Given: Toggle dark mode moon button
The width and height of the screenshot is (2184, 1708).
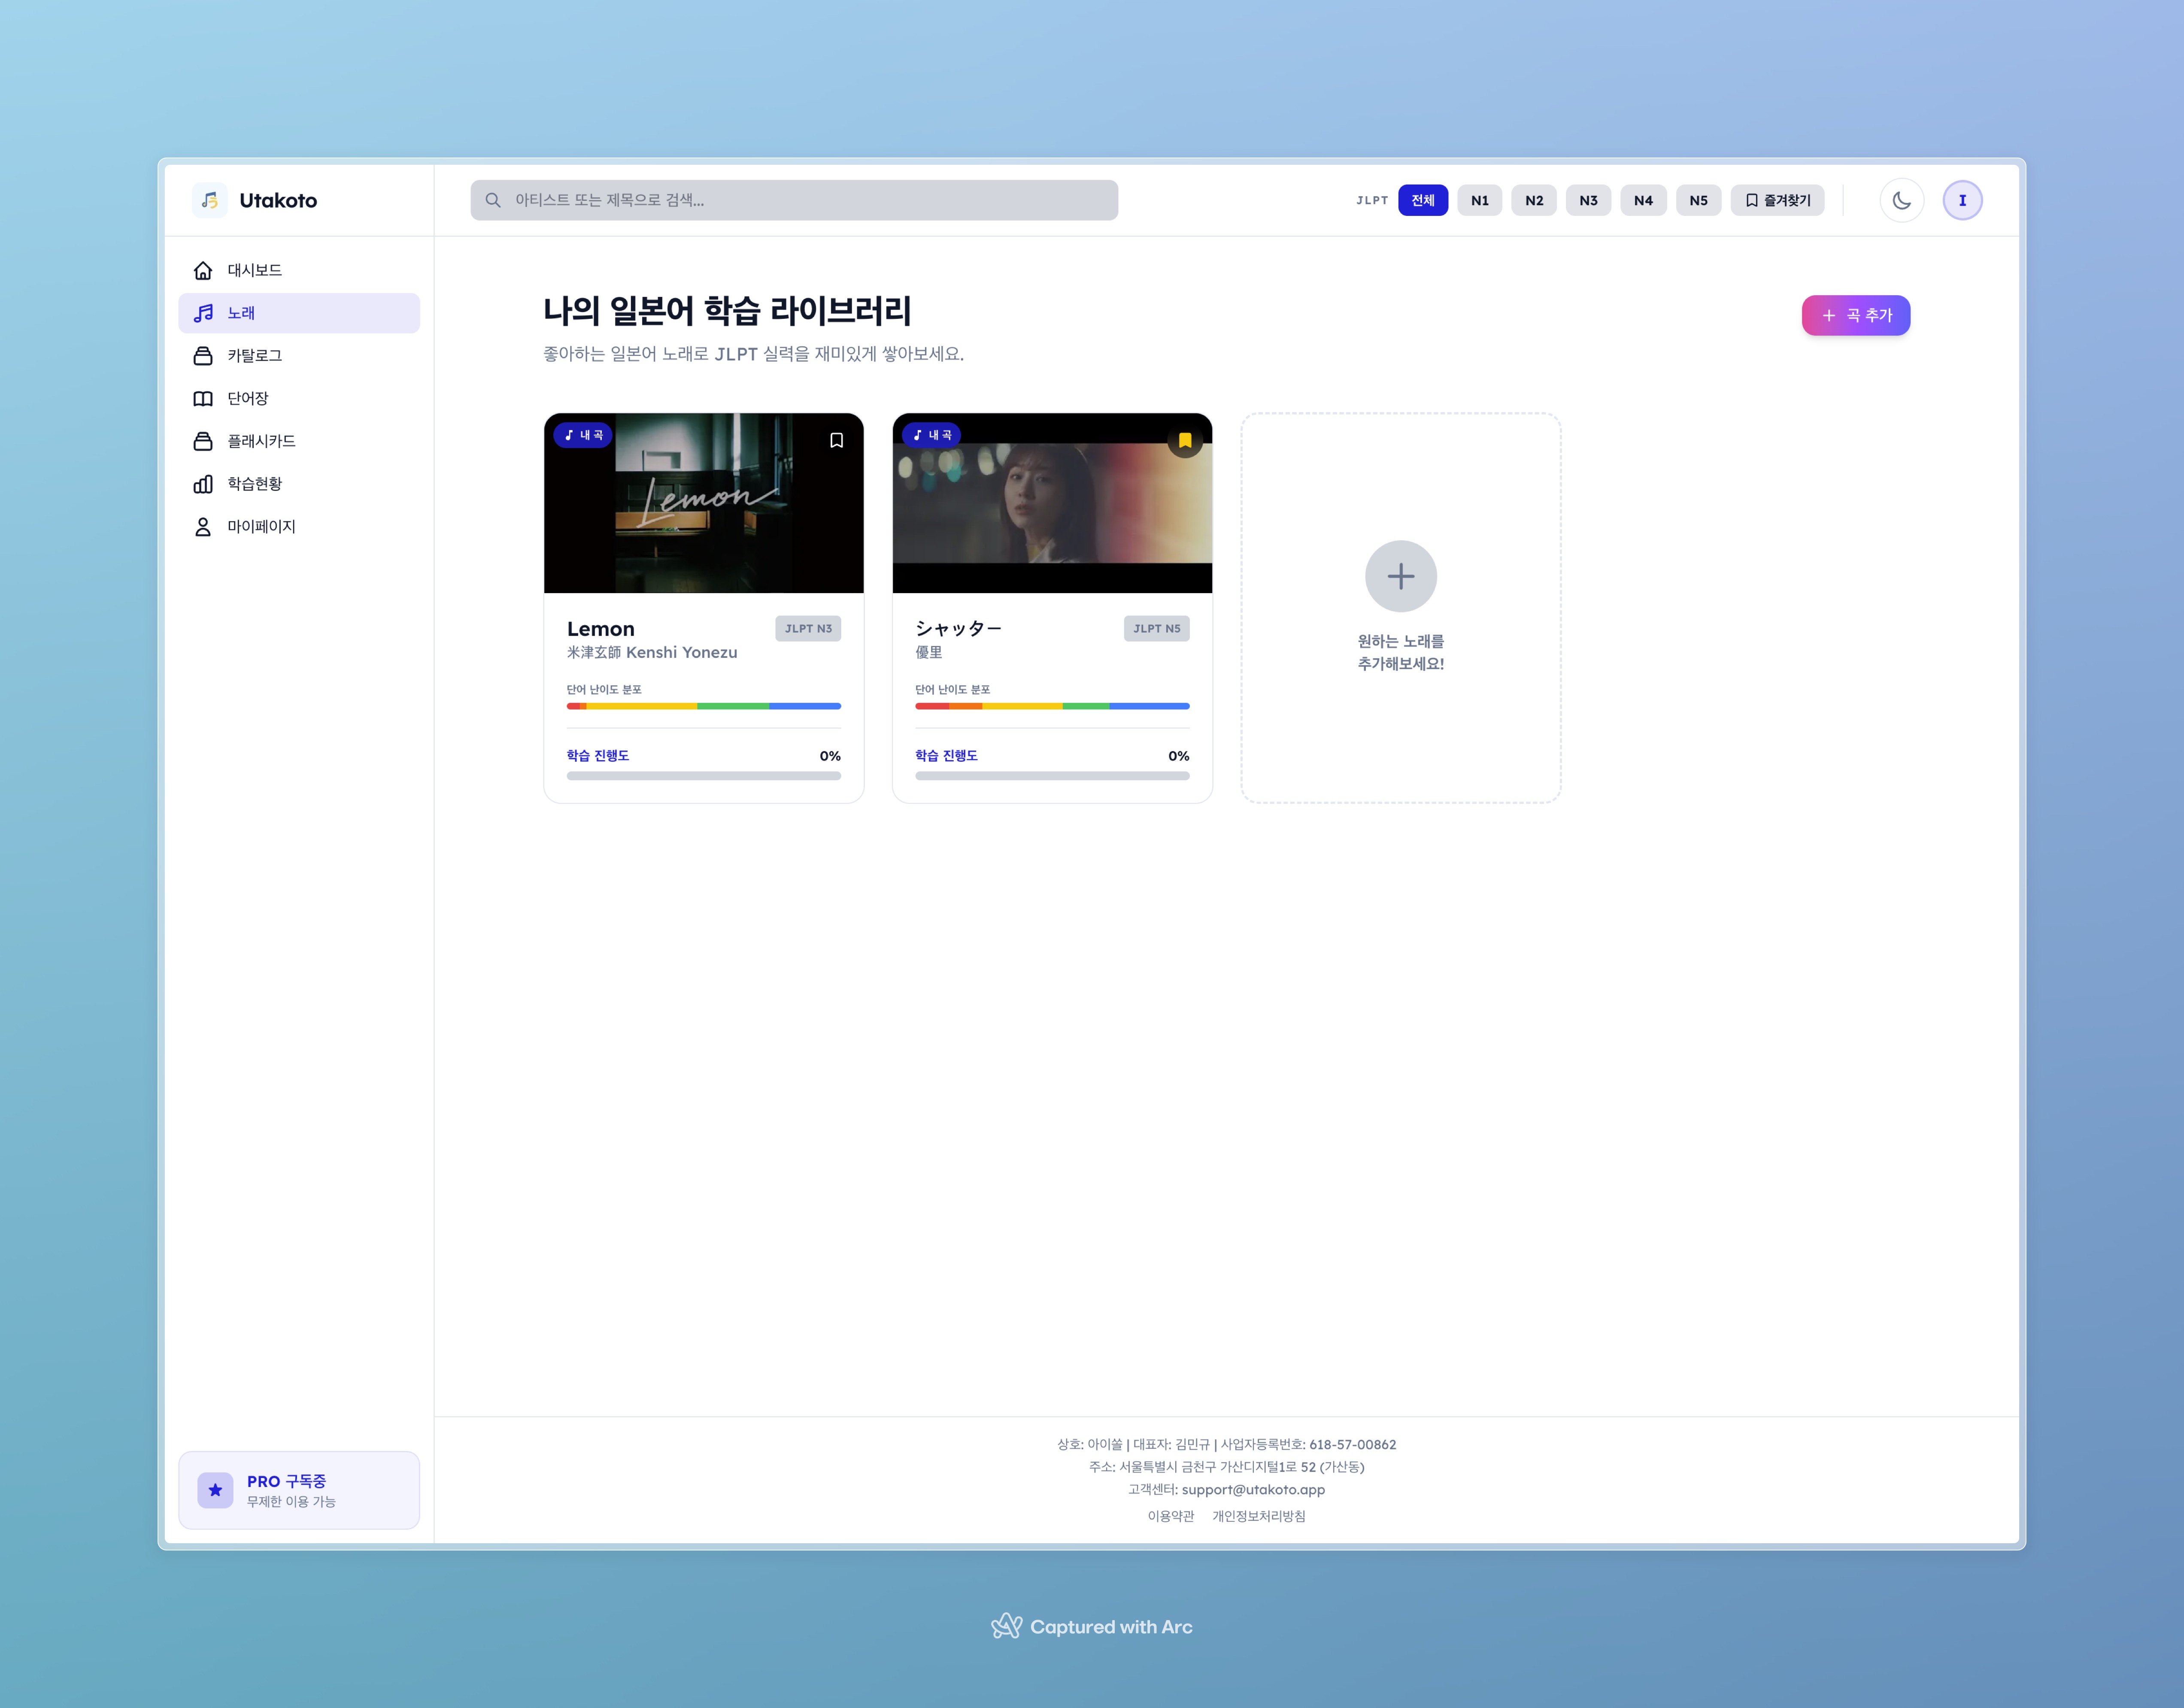Looking at the screenshot, I should pos(1901,200).
